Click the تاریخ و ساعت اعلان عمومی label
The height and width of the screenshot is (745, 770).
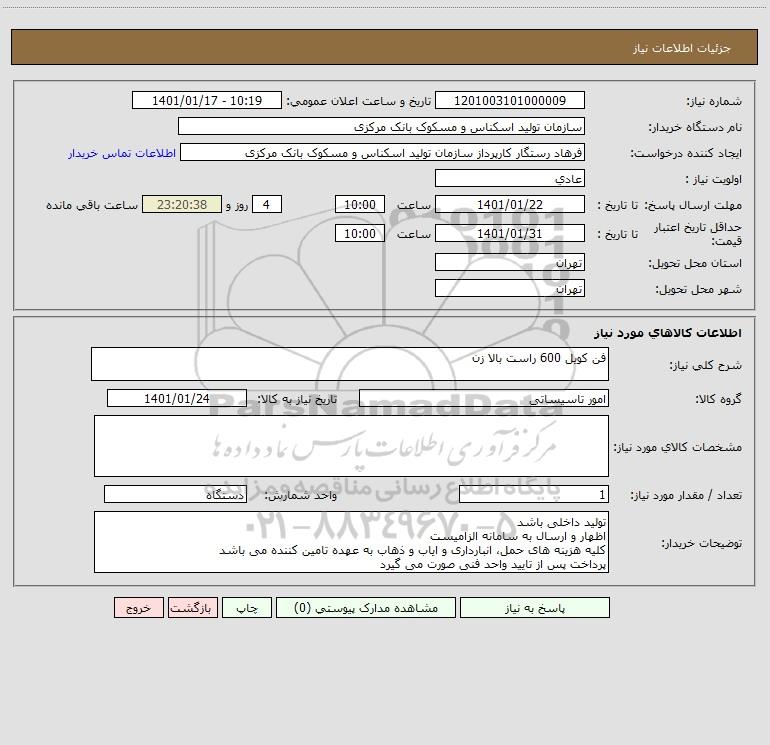click(x=358, y=101)
